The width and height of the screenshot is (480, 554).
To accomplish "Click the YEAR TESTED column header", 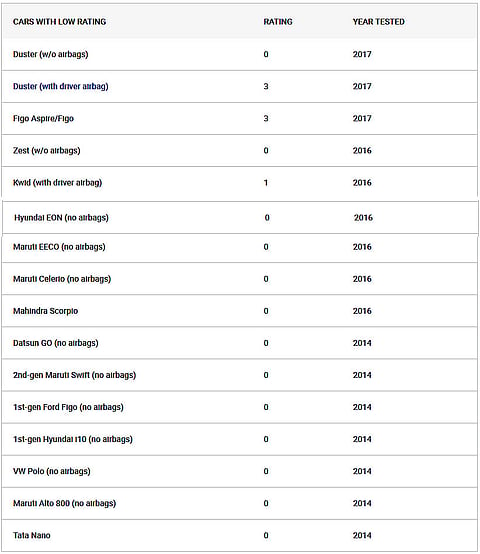I will 379,22.
